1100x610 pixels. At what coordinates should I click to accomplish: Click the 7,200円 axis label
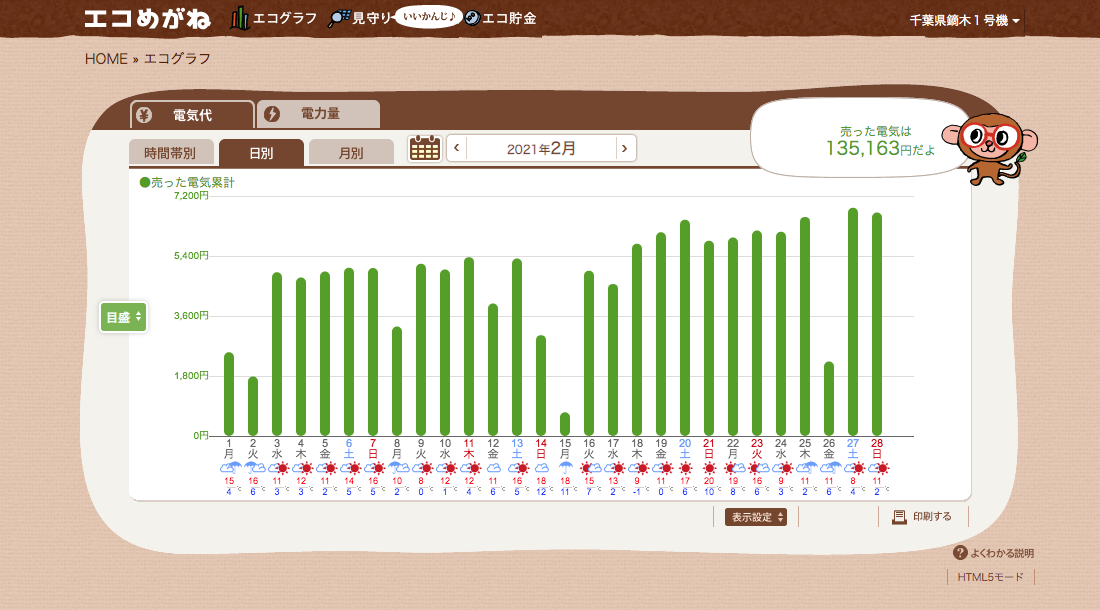pyautogui.click(x=191, y=196)
